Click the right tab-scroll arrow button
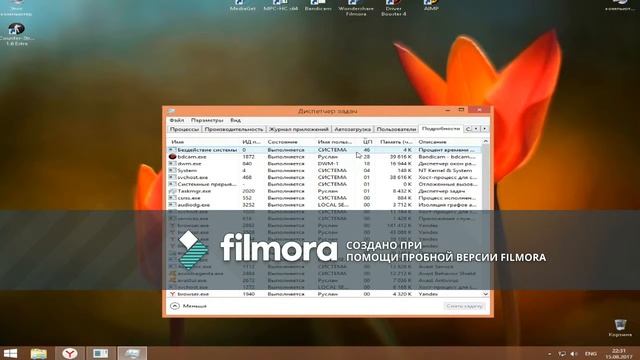This screenshot has height=360, width=640. coord(484,129)
